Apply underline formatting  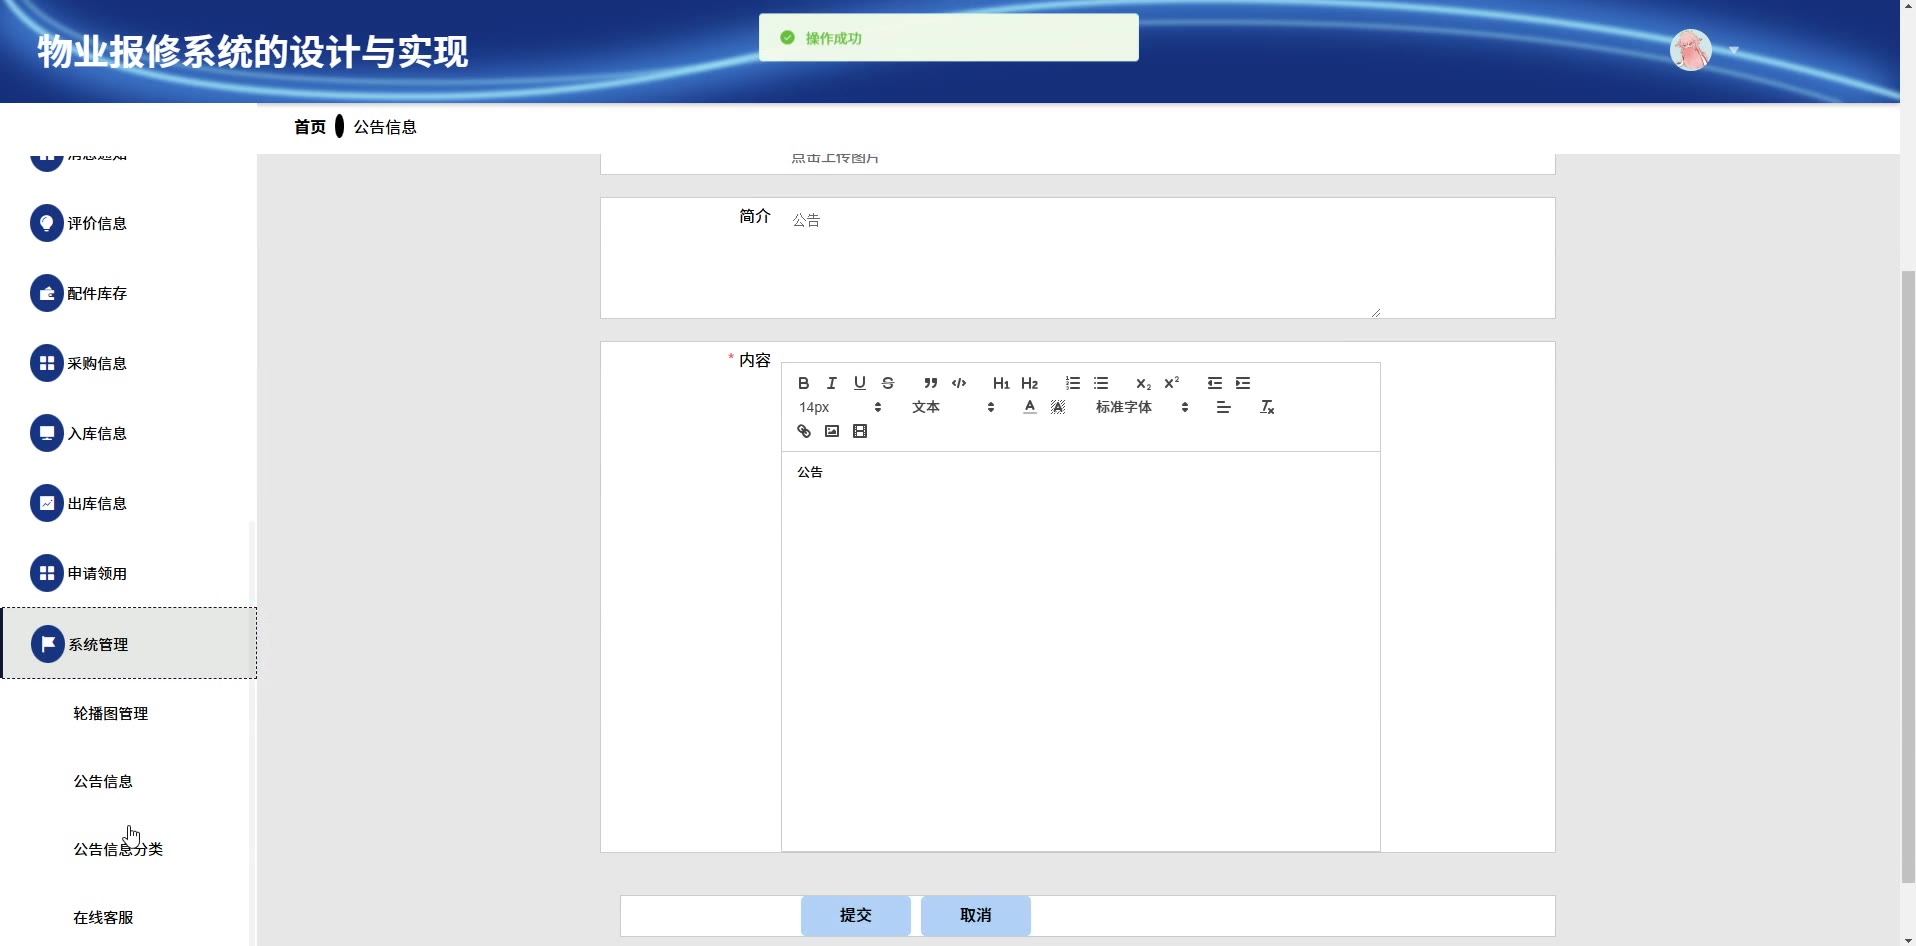click(x=859, y=383)
